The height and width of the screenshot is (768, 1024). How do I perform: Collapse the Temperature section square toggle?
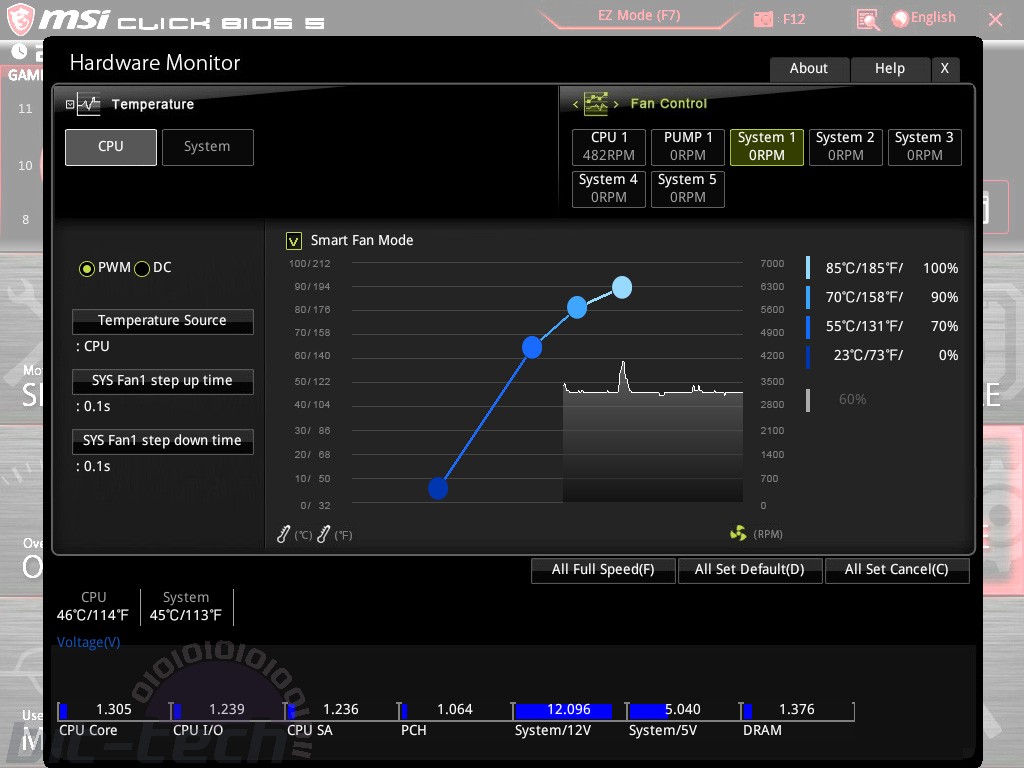click(x=70, y=104)
